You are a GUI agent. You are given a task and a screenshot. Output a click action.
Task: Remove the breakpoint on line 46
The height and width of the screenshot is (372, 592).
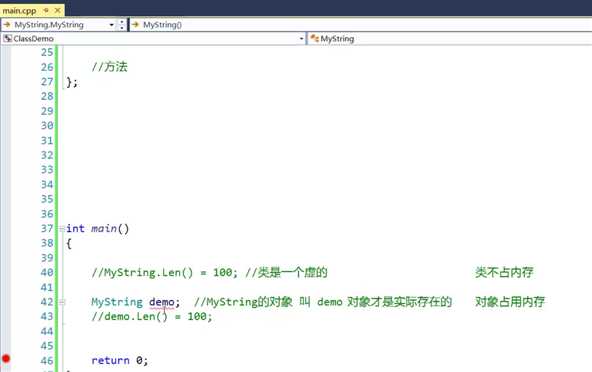(x=6, y=359)
